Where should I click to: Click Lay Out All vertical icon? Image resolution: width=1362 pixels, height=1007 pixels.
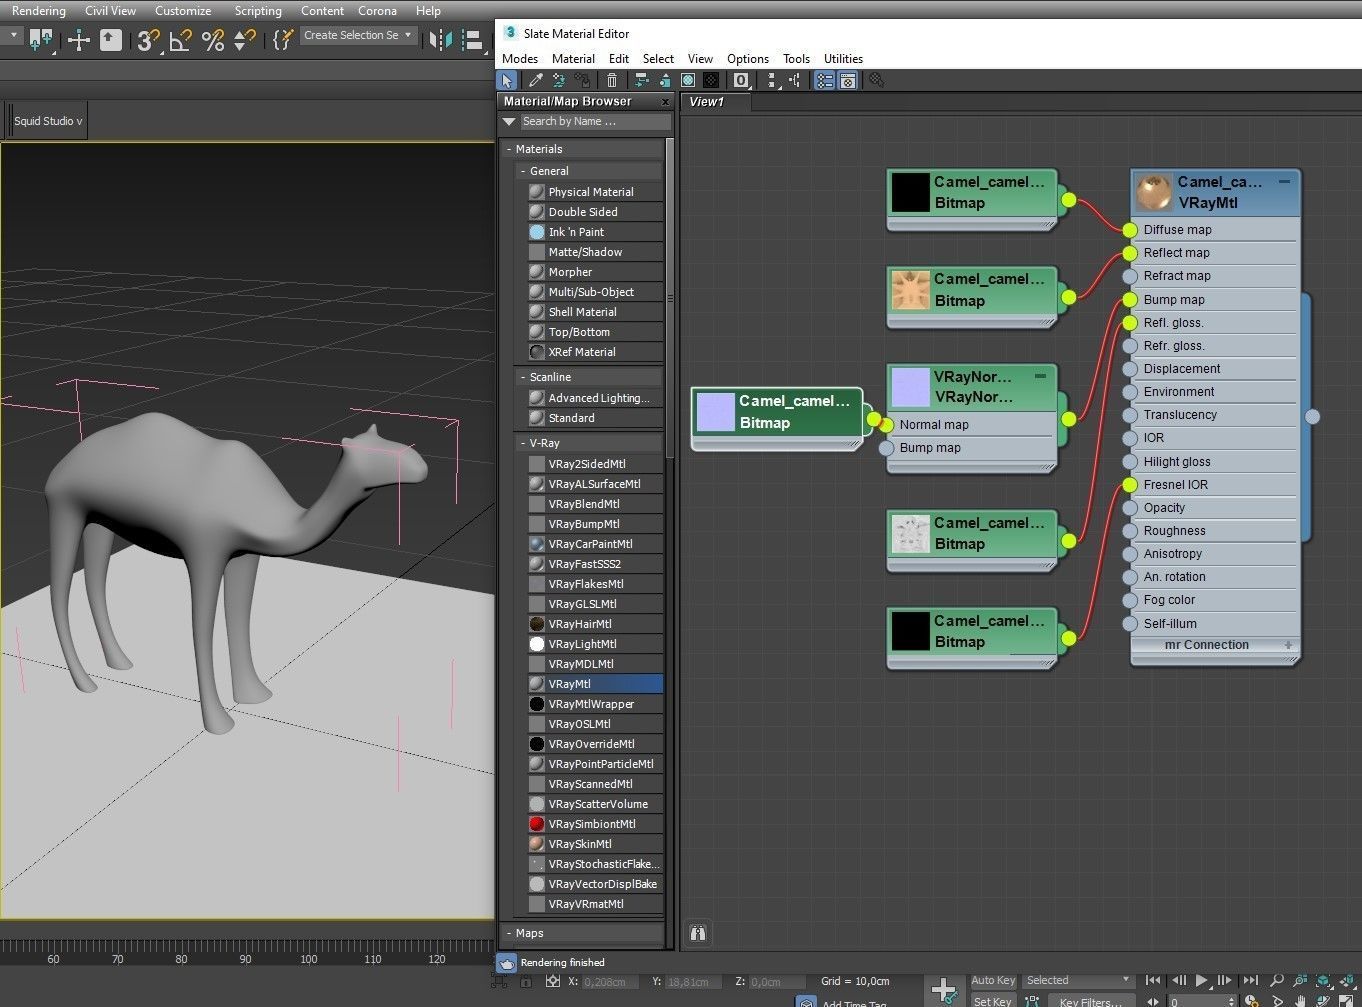point(771,81)
